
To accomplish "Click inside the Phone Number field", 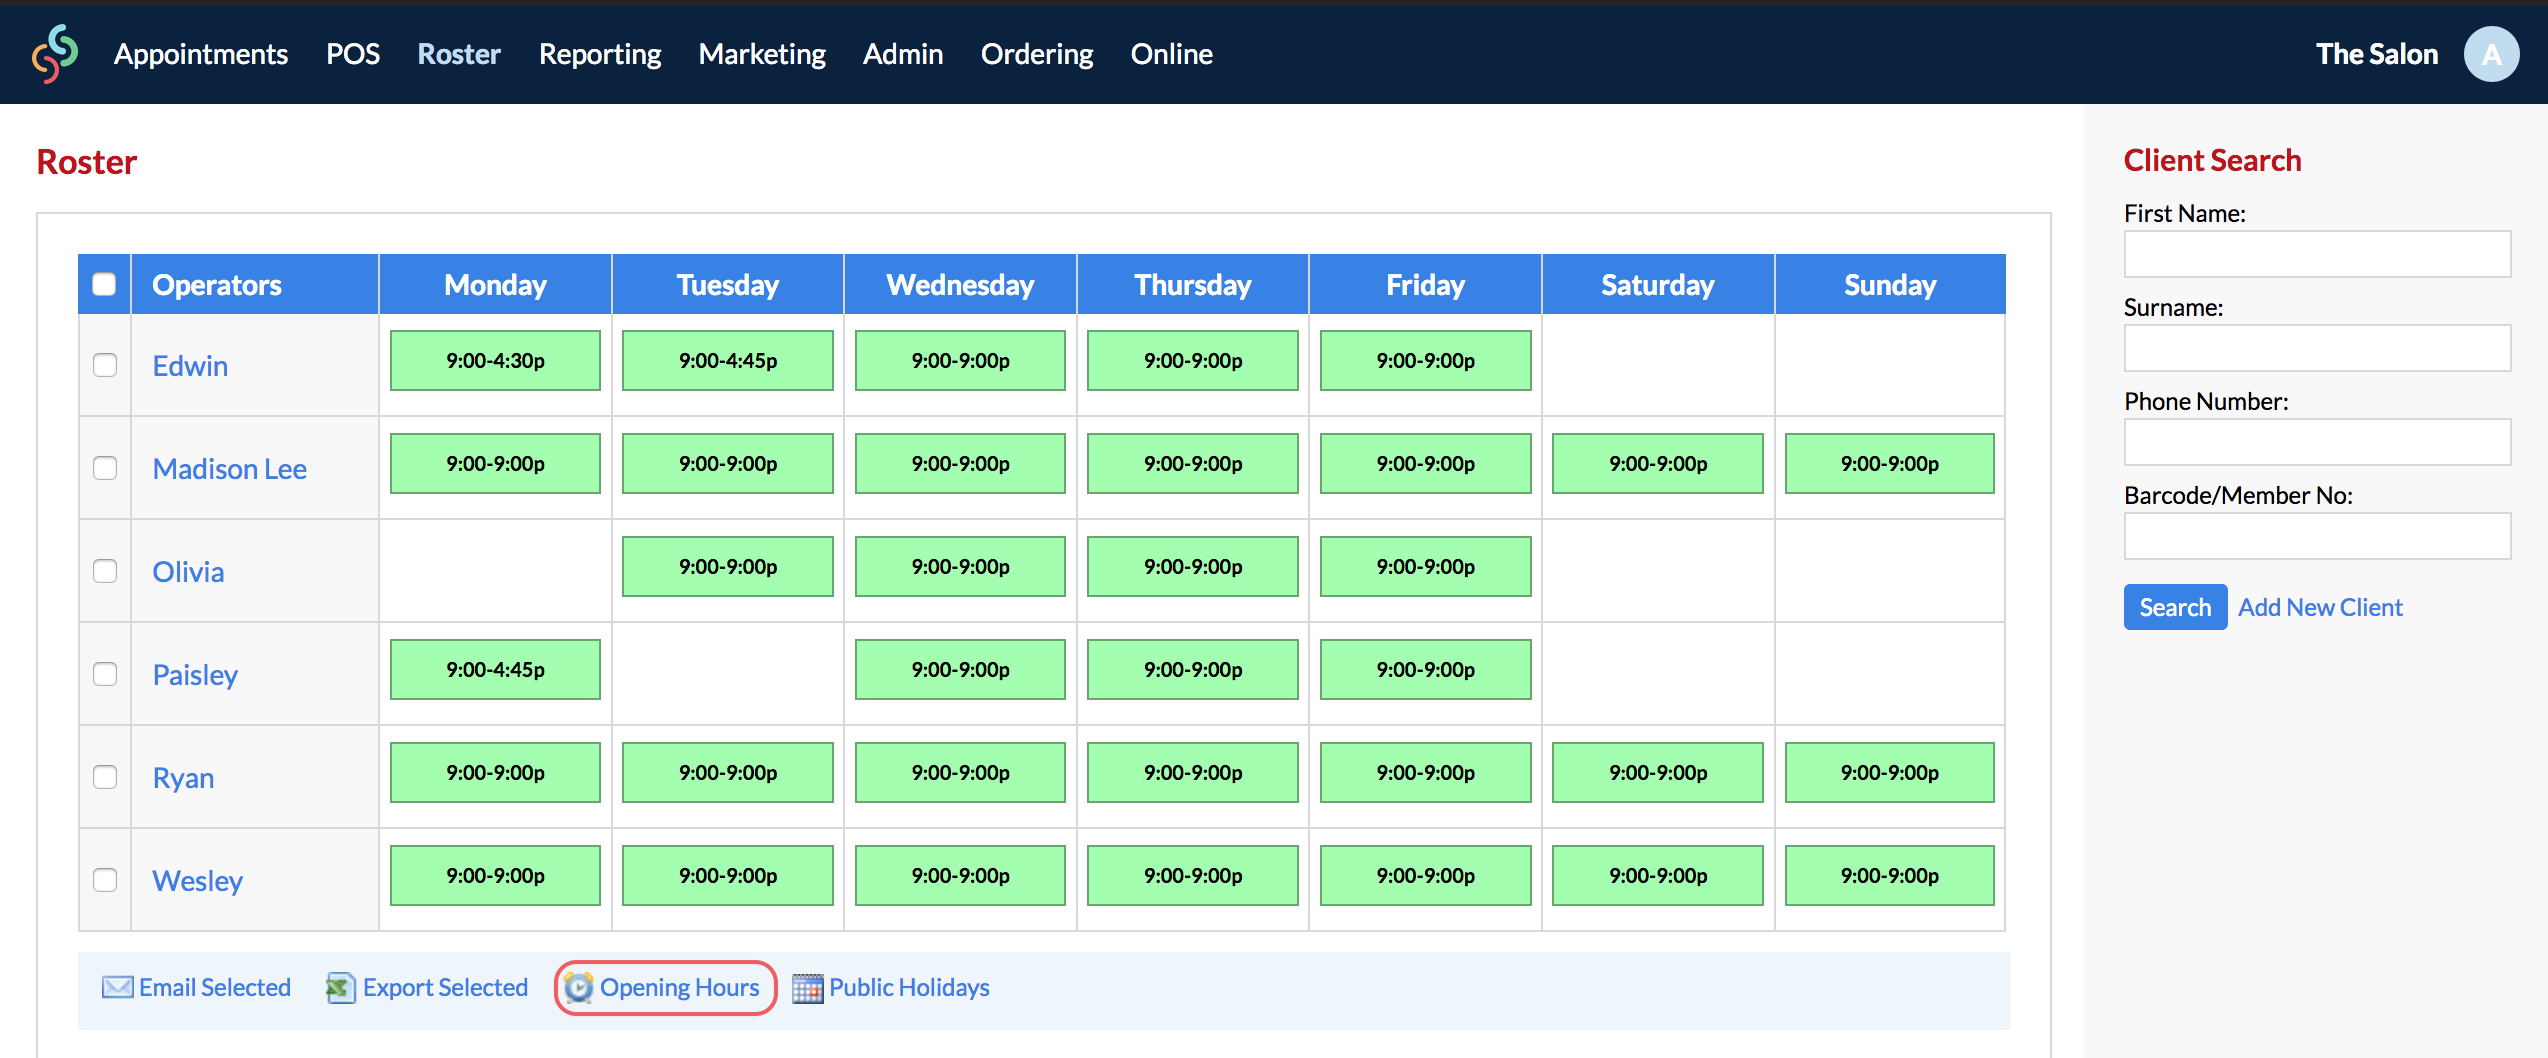I will 2316,442.
